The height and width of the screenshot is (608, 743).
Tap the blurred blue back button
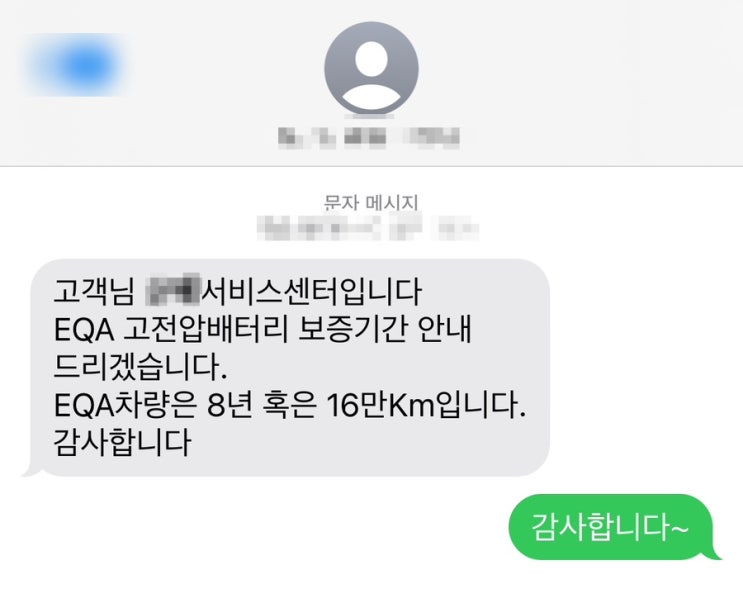click(75, 65)
